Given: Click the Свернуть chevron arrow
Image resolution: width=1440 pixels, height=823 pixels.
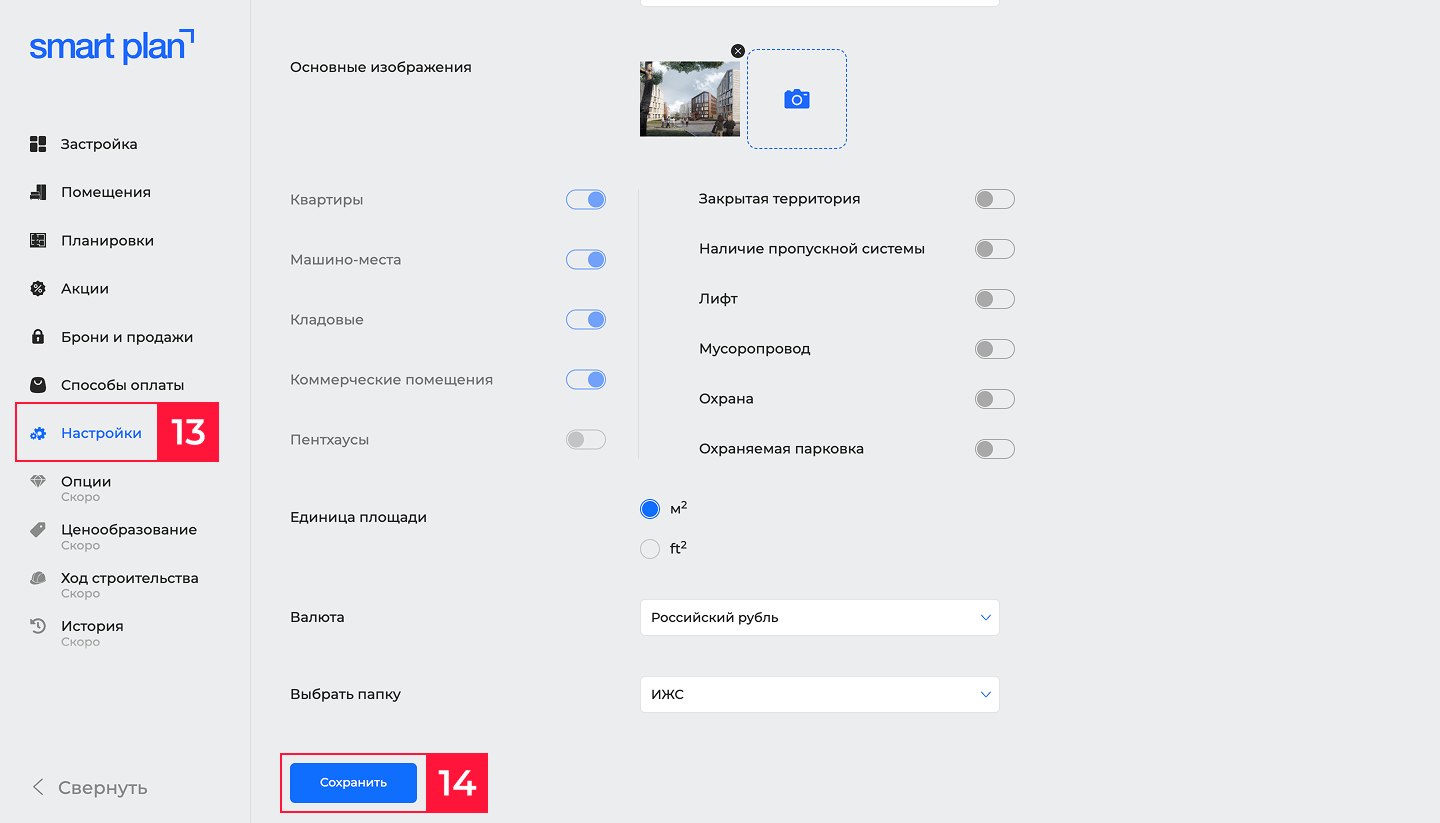Looking at the screenshot, I should tap(38, 787).
